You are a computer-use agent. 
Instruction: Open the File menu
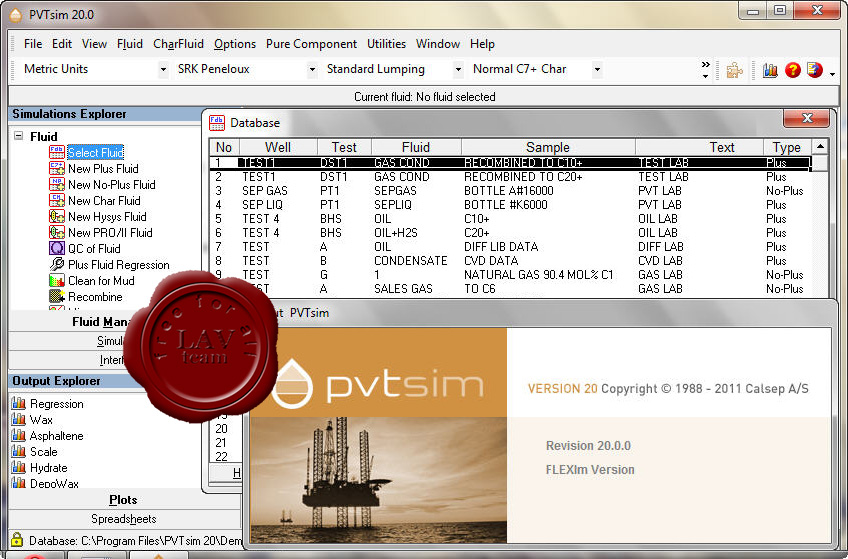pyautogui.click(x=33, y=44)
